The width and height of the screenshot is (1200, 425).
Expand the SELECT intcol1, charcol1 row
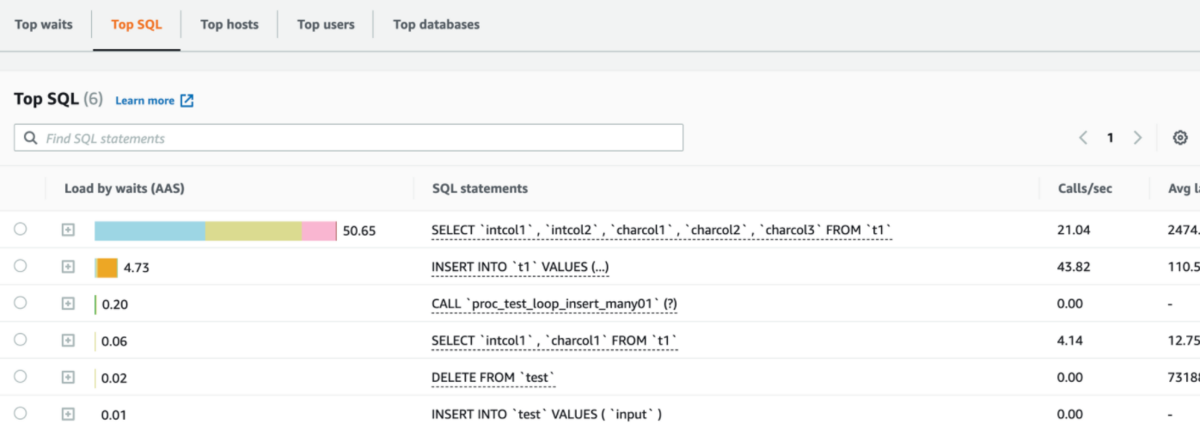click(68, 340)
